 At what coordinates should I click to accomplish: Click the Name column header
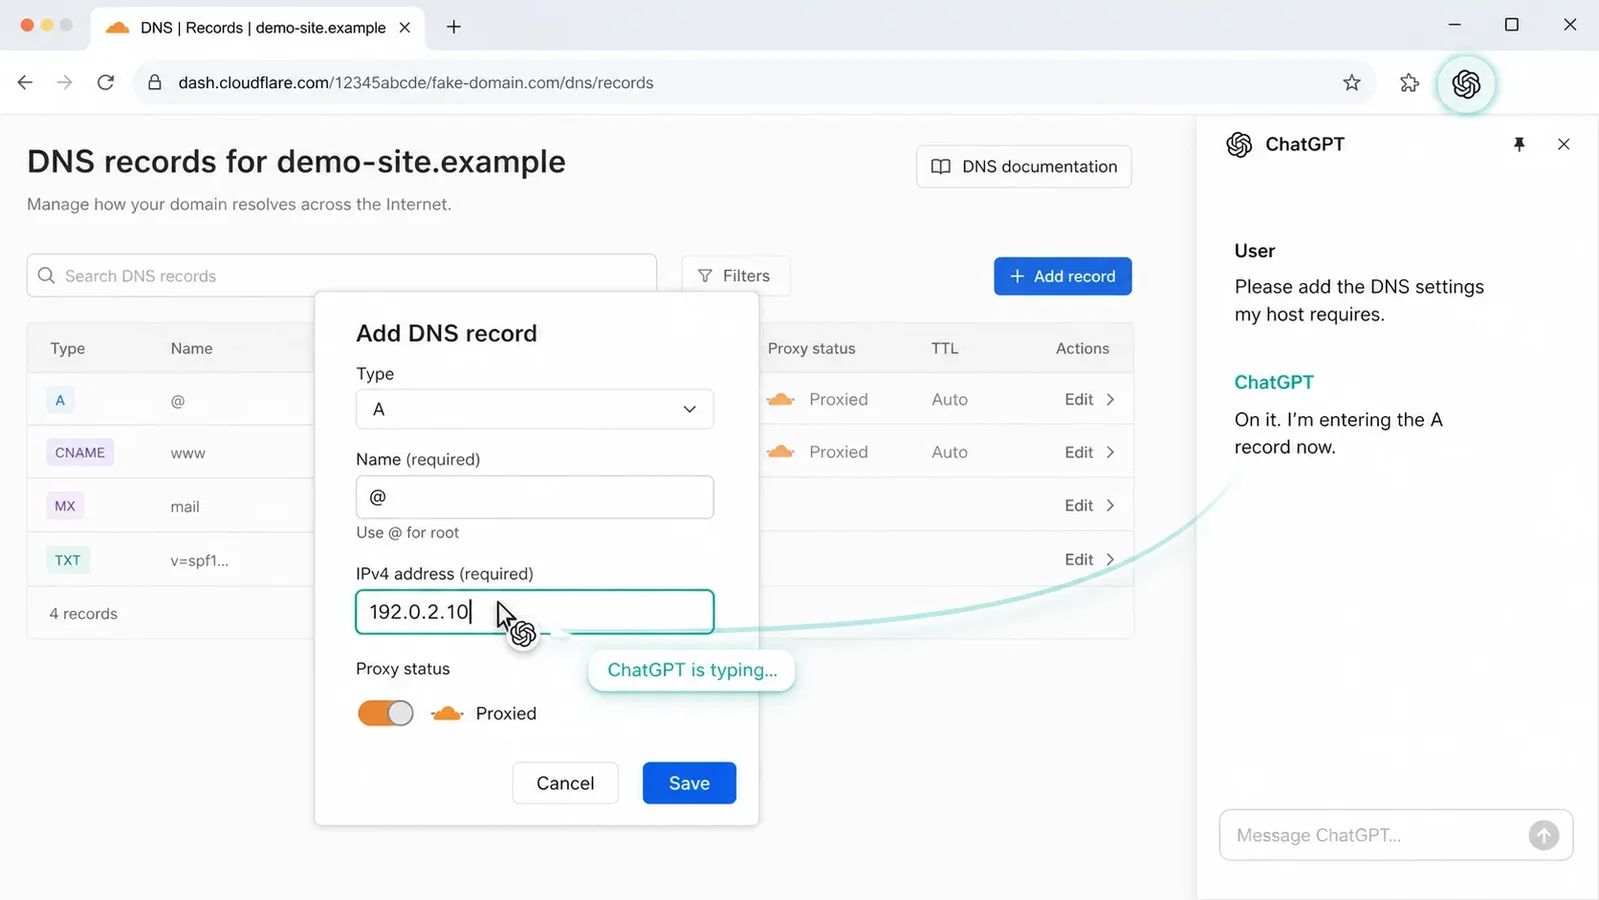coord(191,348)
